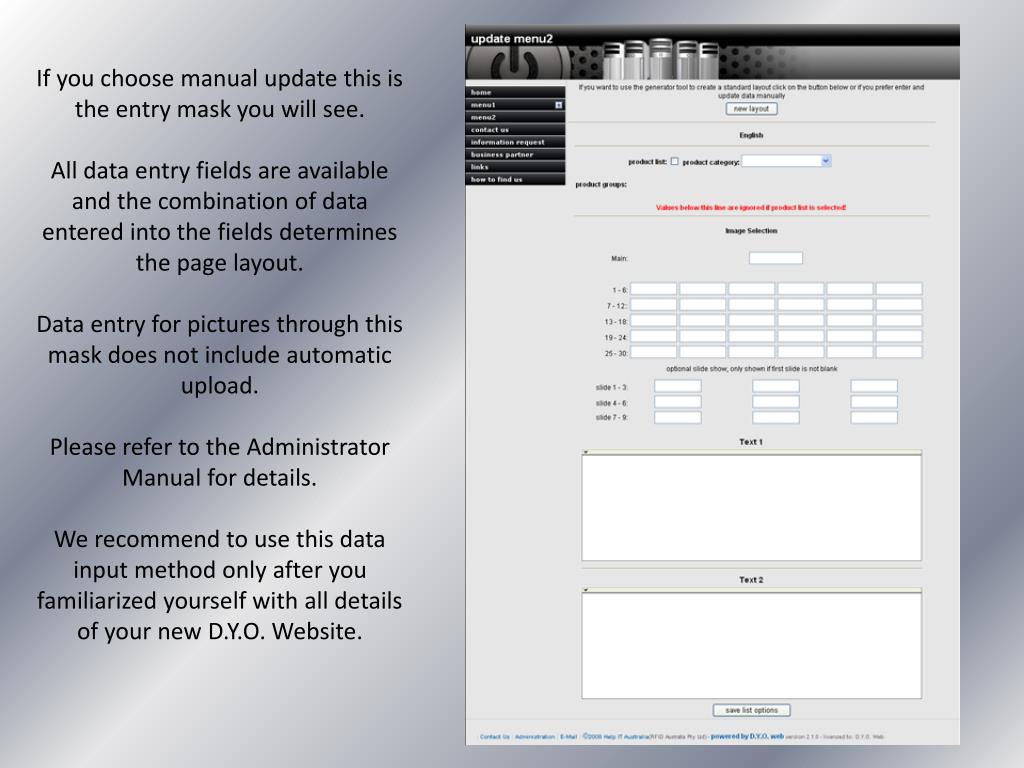The image size is (1024, 768).
Task: Click last image field in row 25 - 30
Action: click(899, 353)
